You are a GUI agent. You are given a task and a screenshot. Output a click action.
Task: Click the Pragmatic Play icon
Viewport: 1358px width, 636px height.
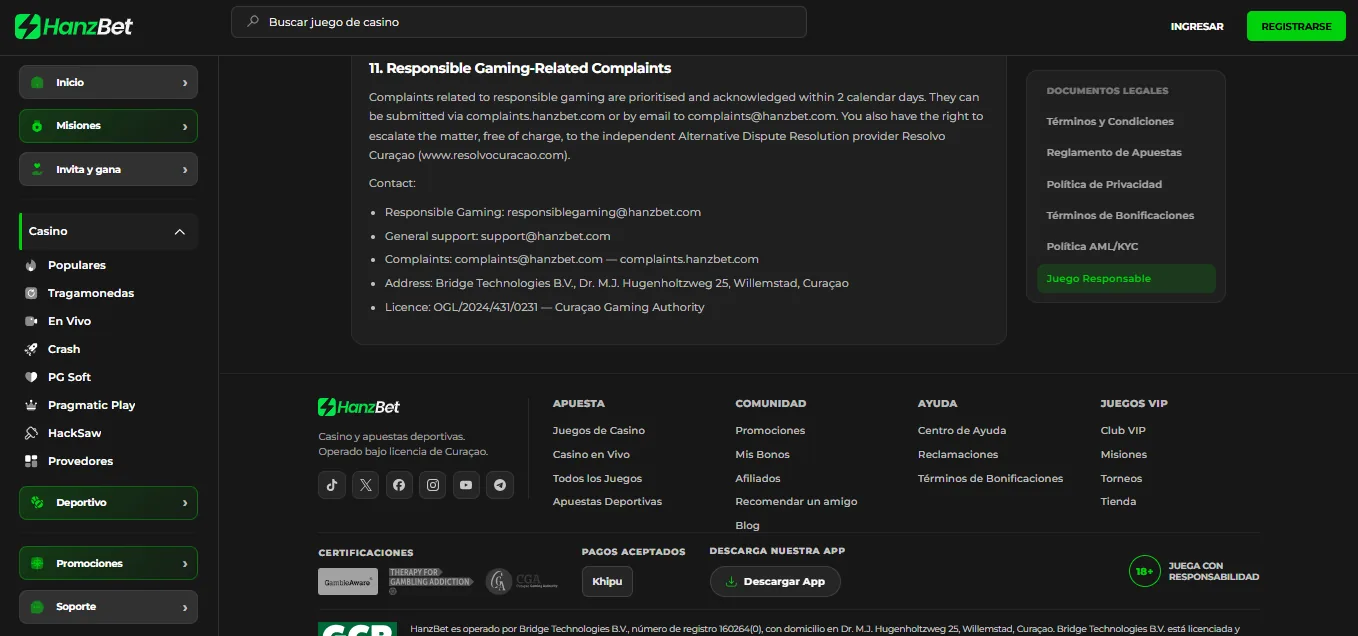[x=30, y=405]
